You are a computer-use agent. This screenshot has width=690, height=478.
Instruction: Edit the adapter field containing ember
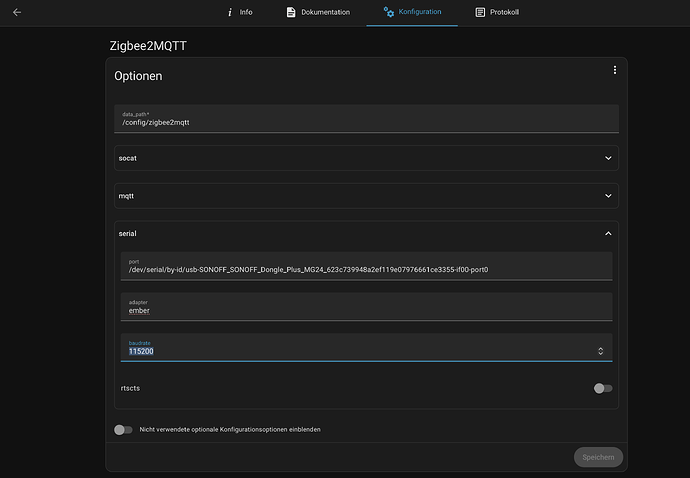[x=366, y=307]
